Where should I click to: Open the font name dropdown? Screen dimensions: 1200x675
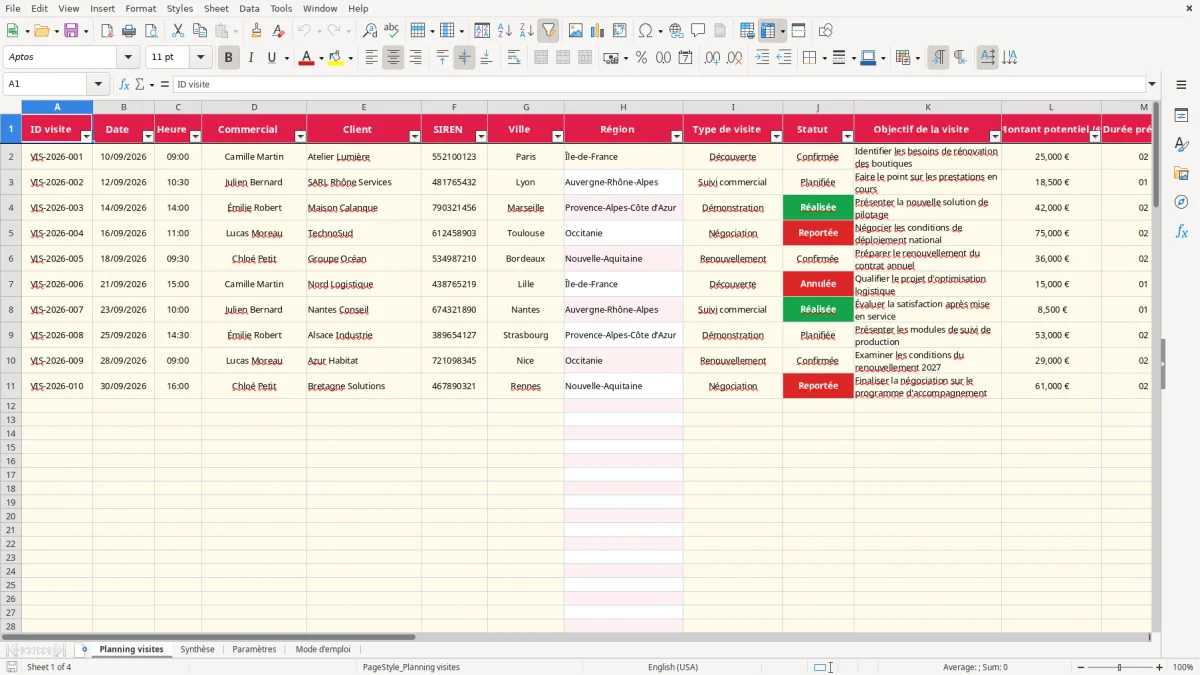[x=128, y=58]
